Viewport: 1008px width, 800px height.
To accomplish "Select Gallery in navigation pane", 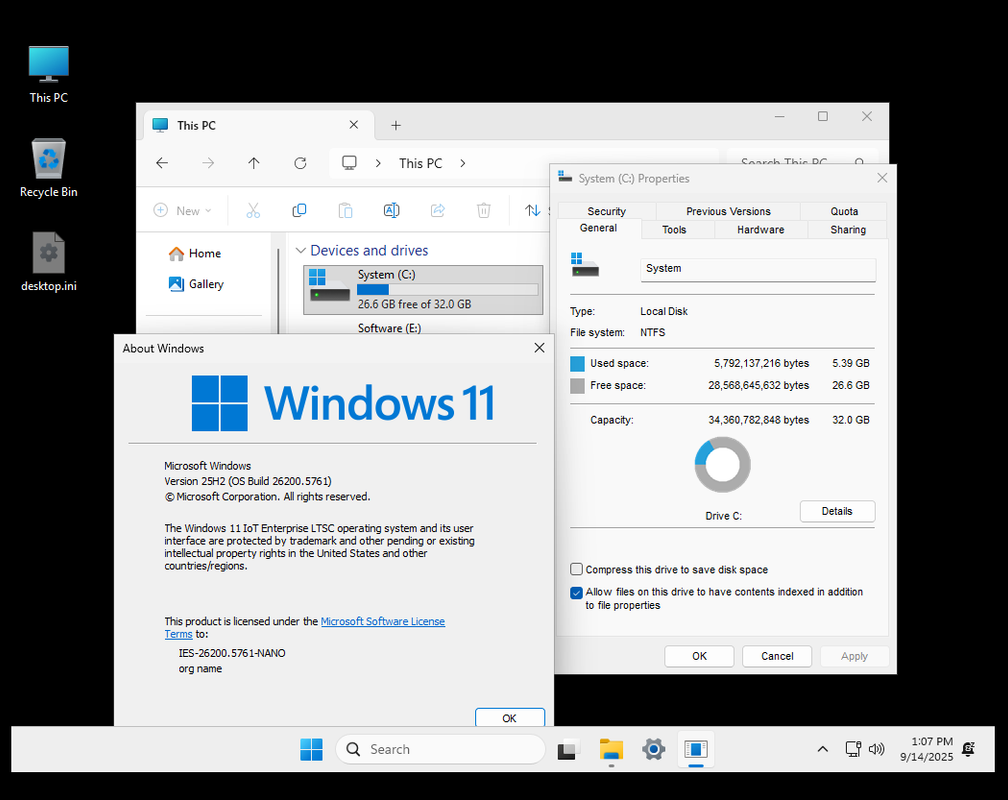I will tap(196, 284).
